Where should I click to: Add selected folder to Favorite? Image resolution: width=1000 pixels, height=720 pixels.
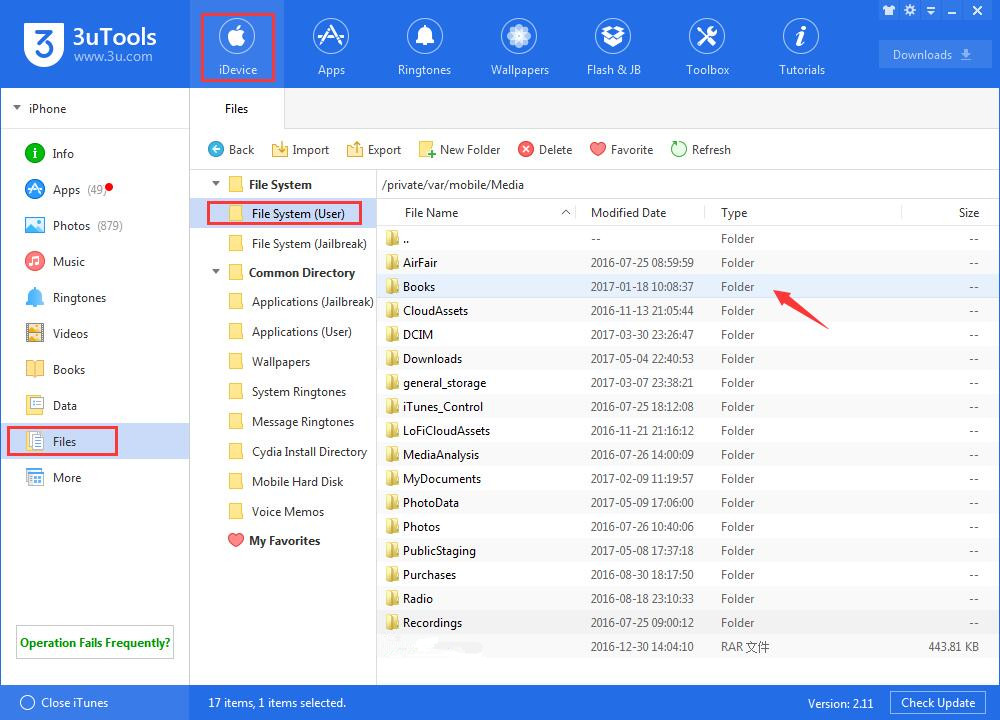(622, 150)
